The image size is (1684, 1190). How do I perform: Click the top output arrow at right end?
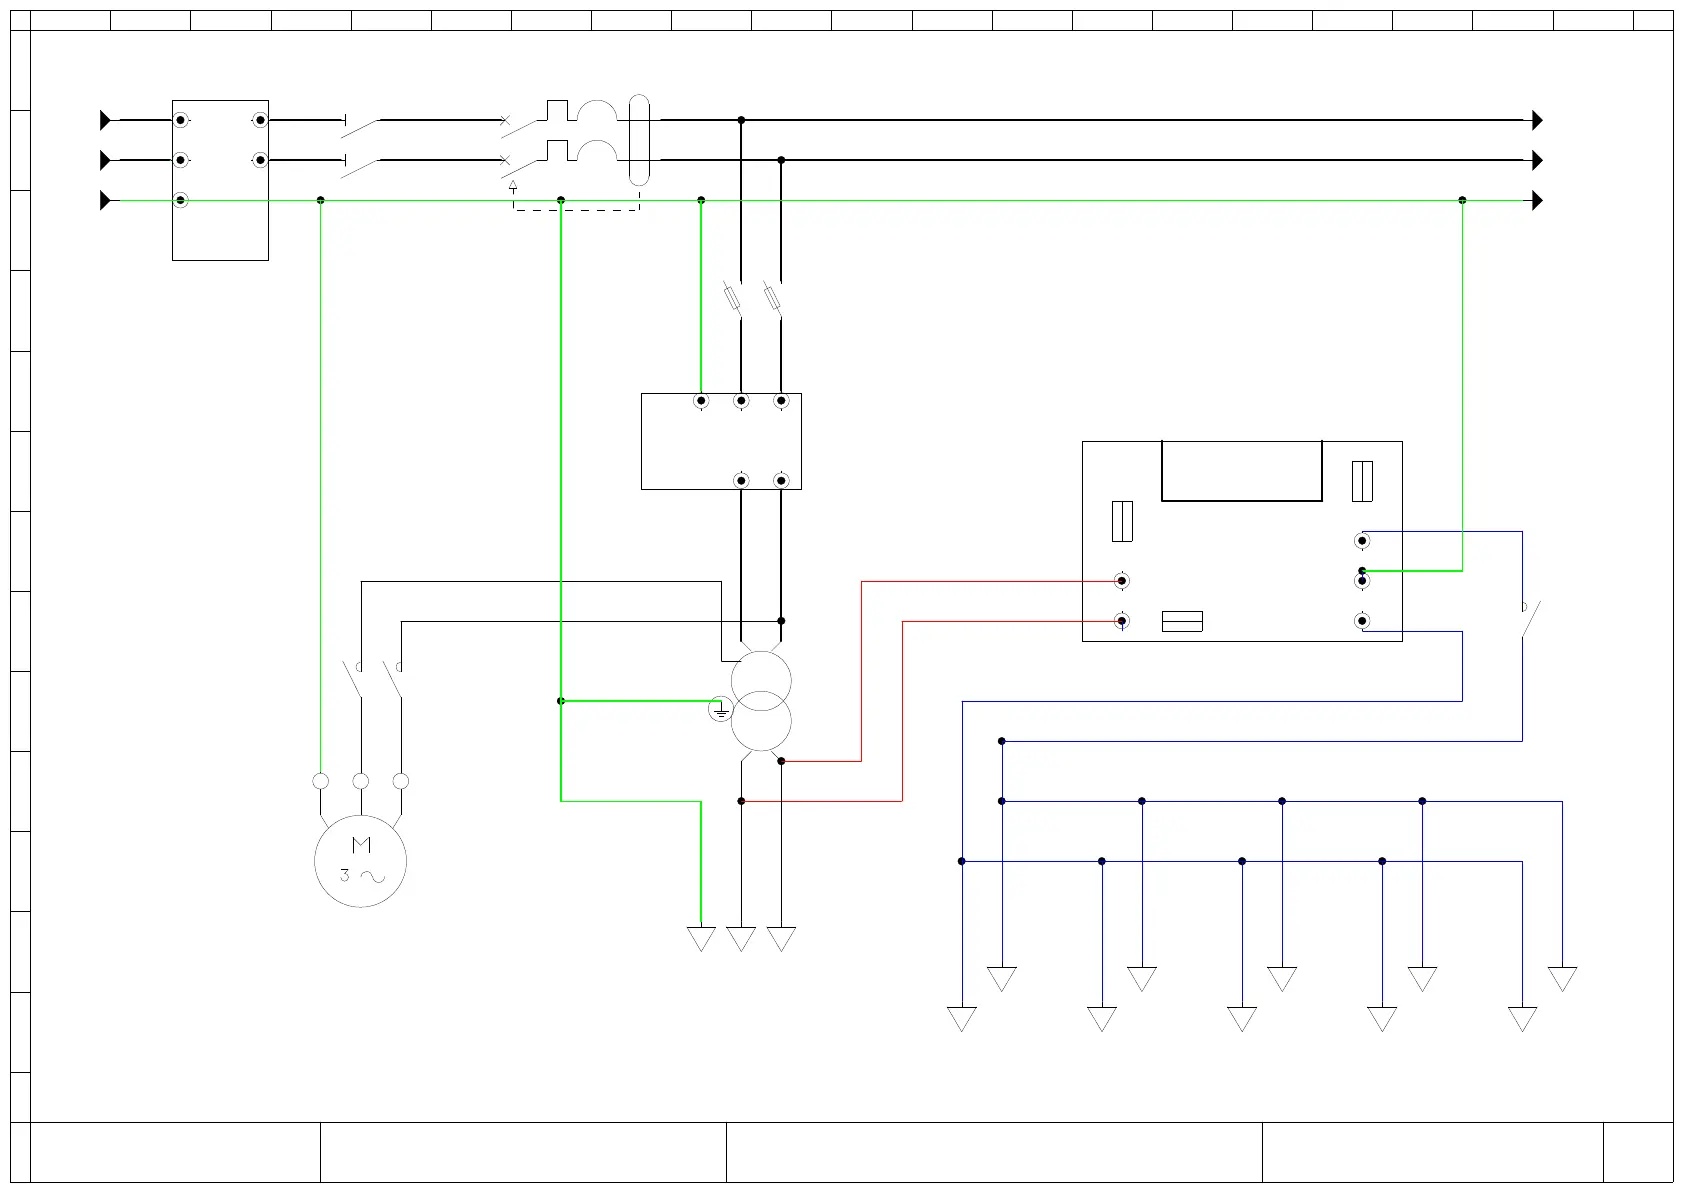(x=1537, y=120)
